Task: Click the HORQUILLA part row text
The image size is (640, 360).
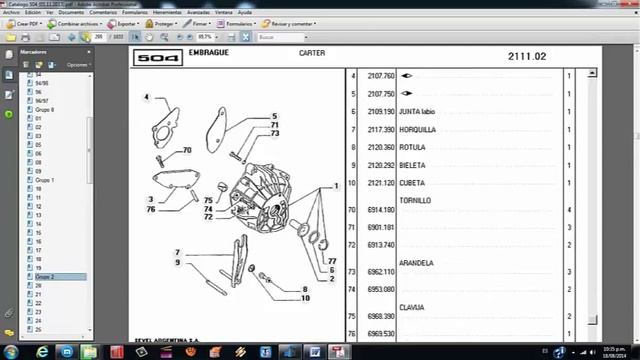Action: [x=418, y=130]
